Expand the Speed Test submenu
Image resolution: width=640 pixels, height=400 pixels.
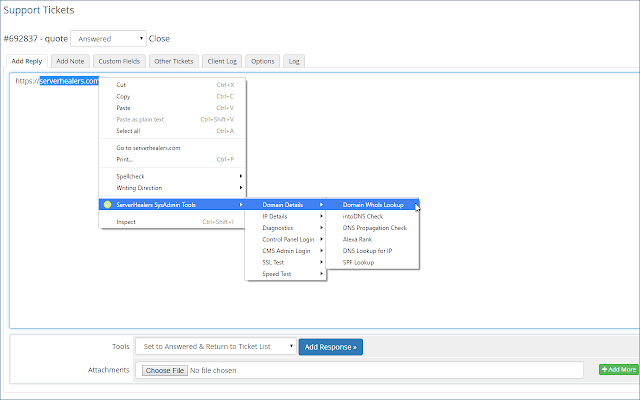285,273
